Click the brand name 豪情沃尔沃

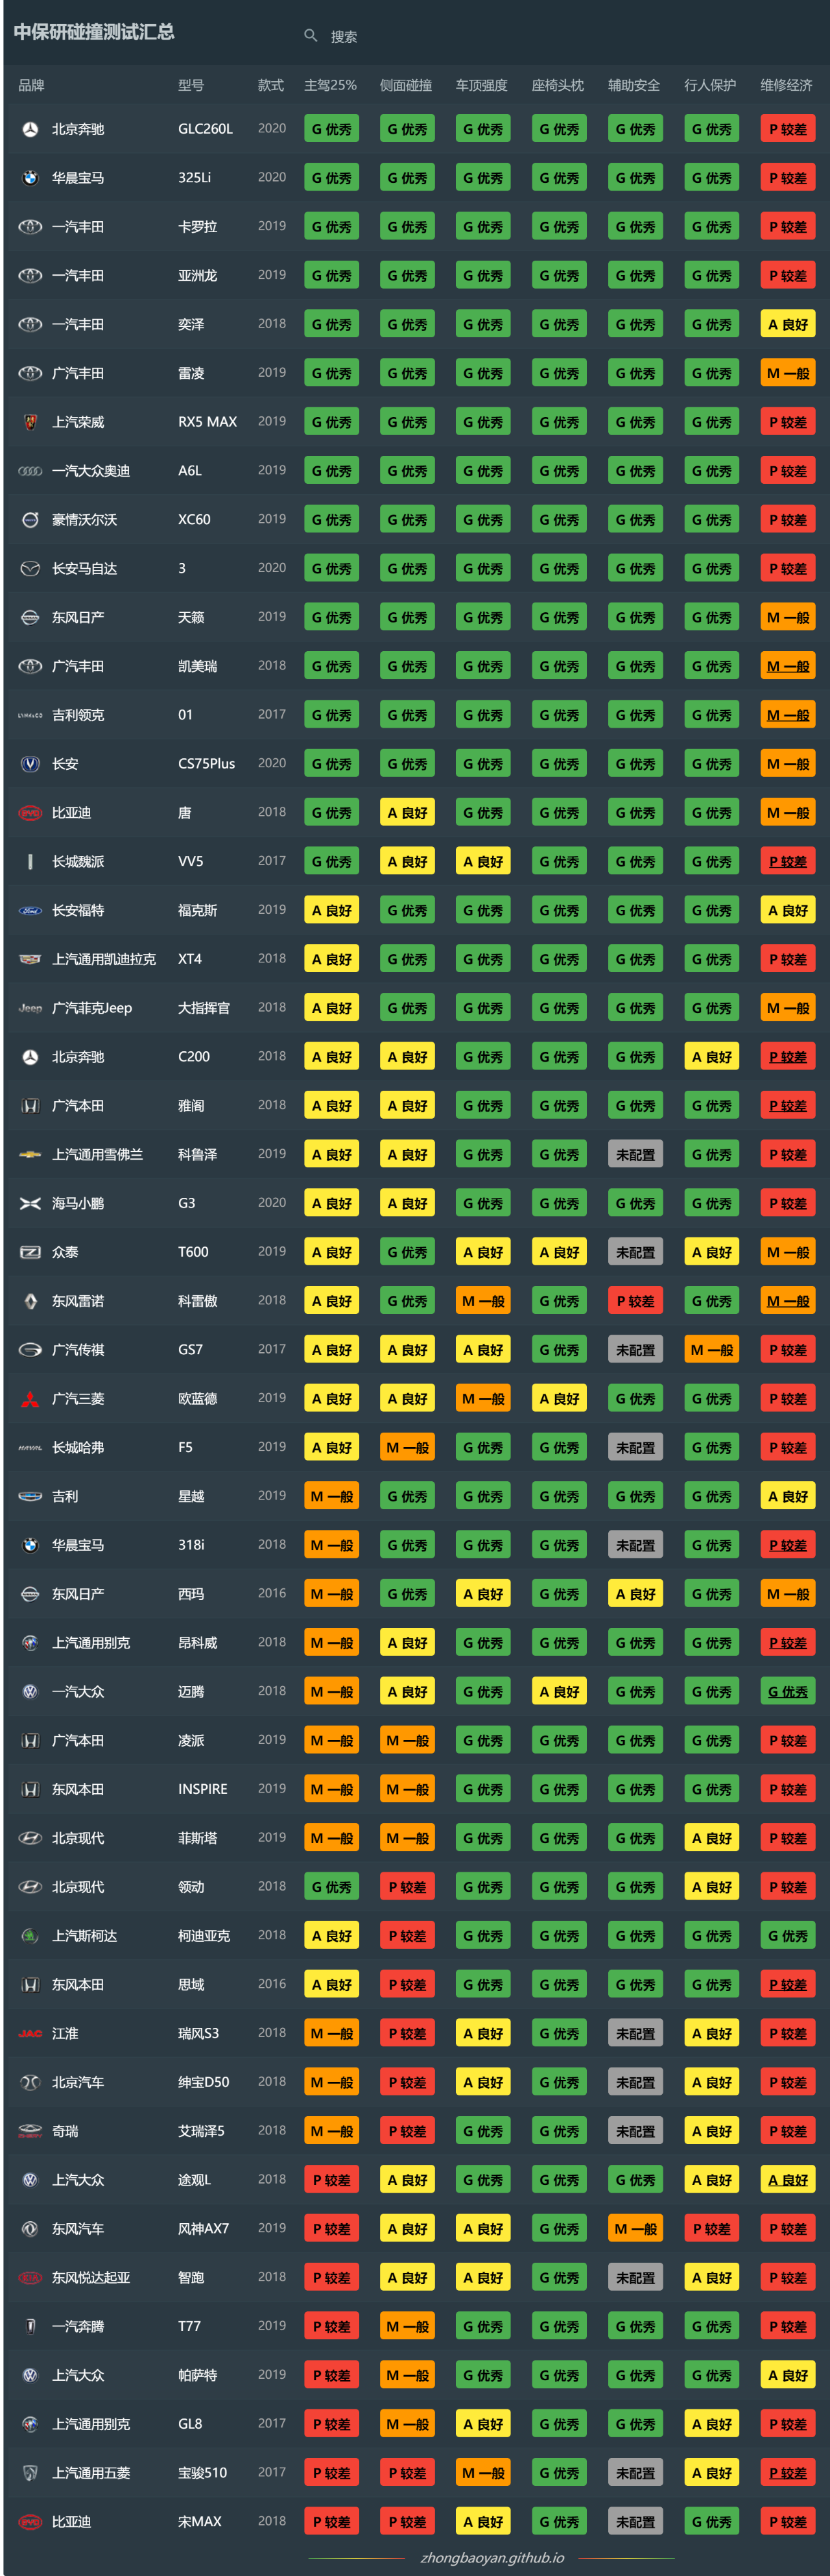[85, 520]
